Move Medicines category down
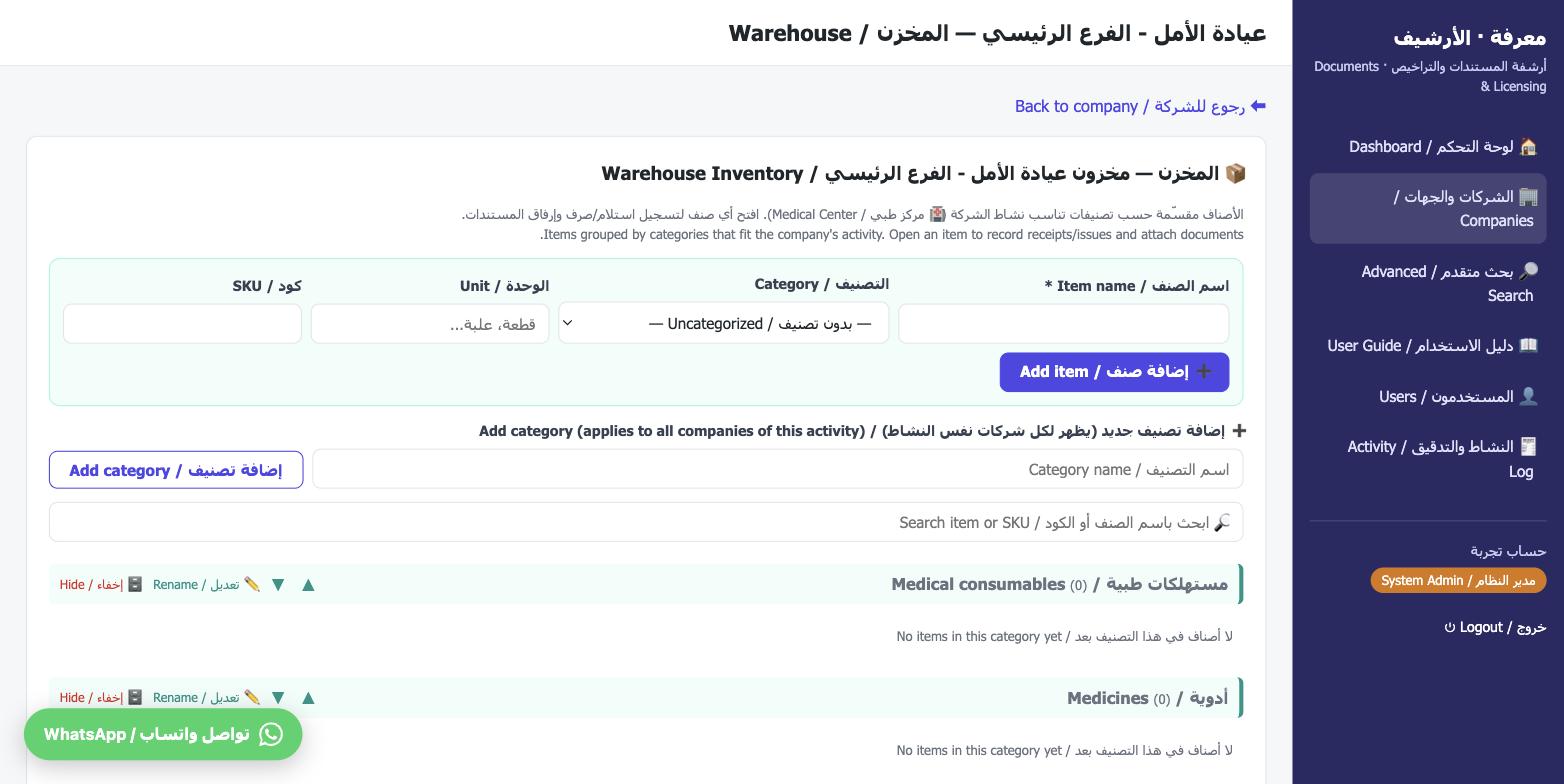This screenshot has height=784, width=1564. [x=278, y=698]
